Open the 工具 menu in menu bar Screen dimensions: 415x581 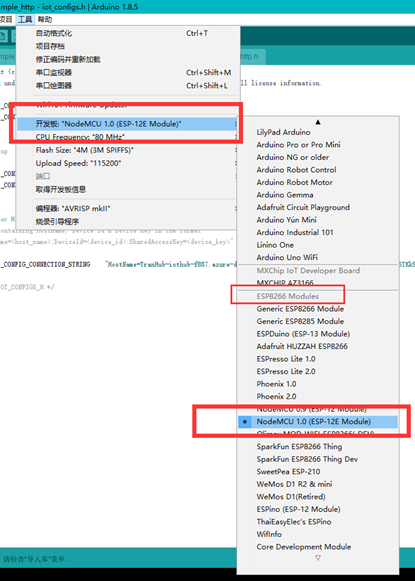(x=25, y=19)
